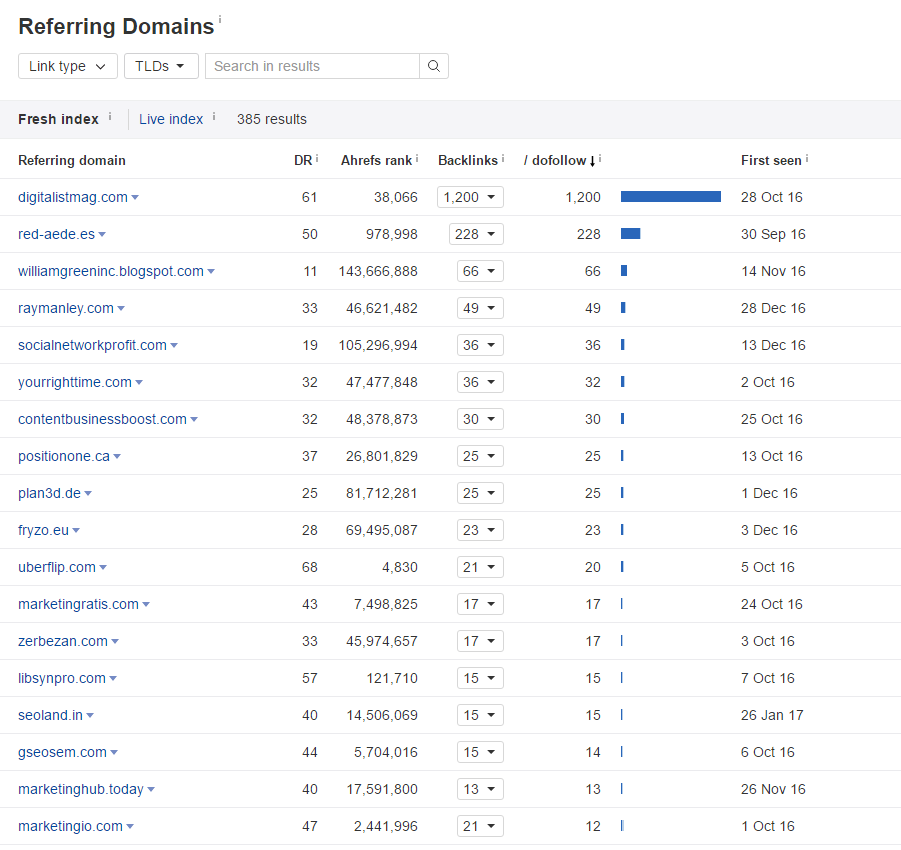
Task: Open the plan3d.de domain link
Action: tap(49, 493)
